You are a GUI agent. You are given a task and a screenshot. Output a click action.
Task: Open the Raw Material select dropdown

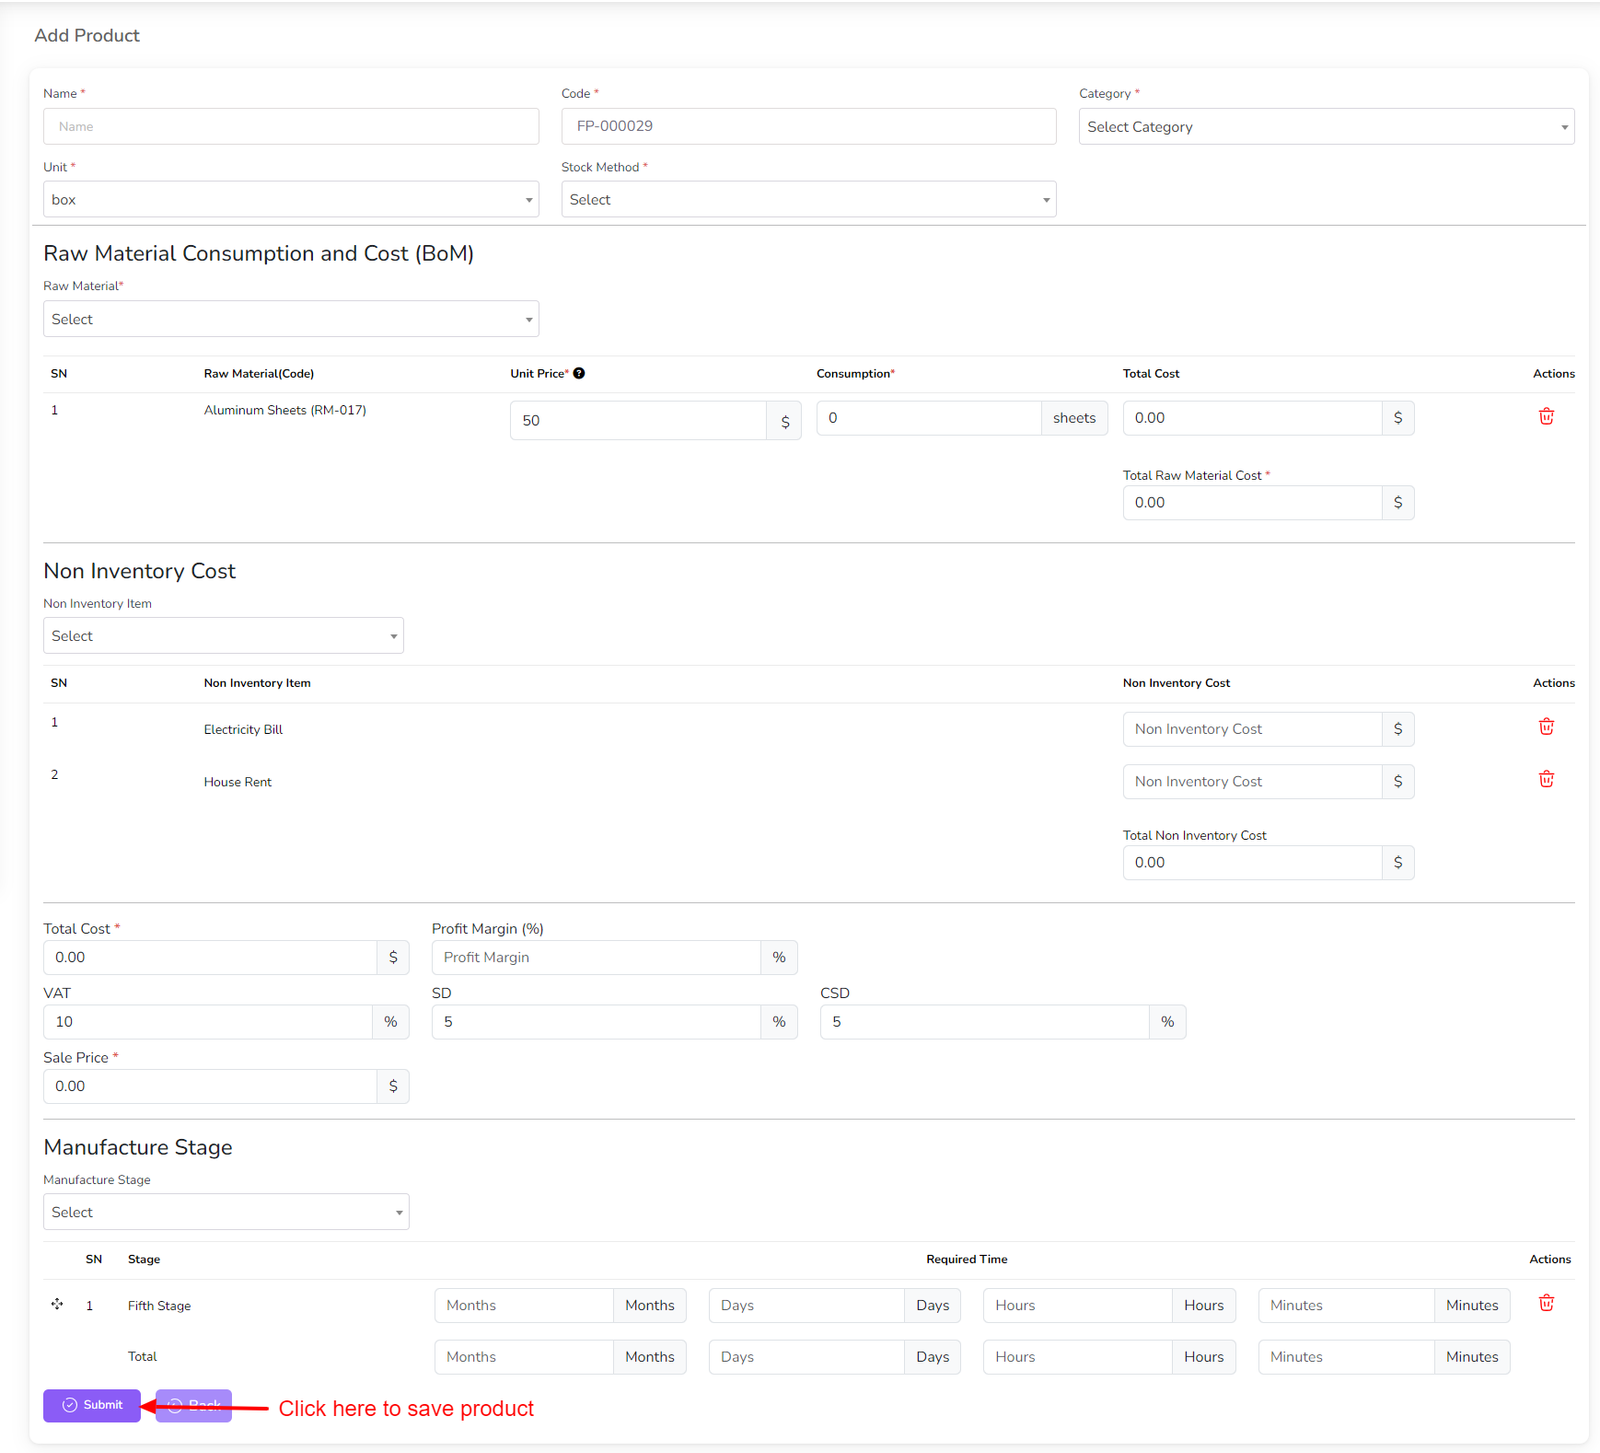tap(290, 319)
